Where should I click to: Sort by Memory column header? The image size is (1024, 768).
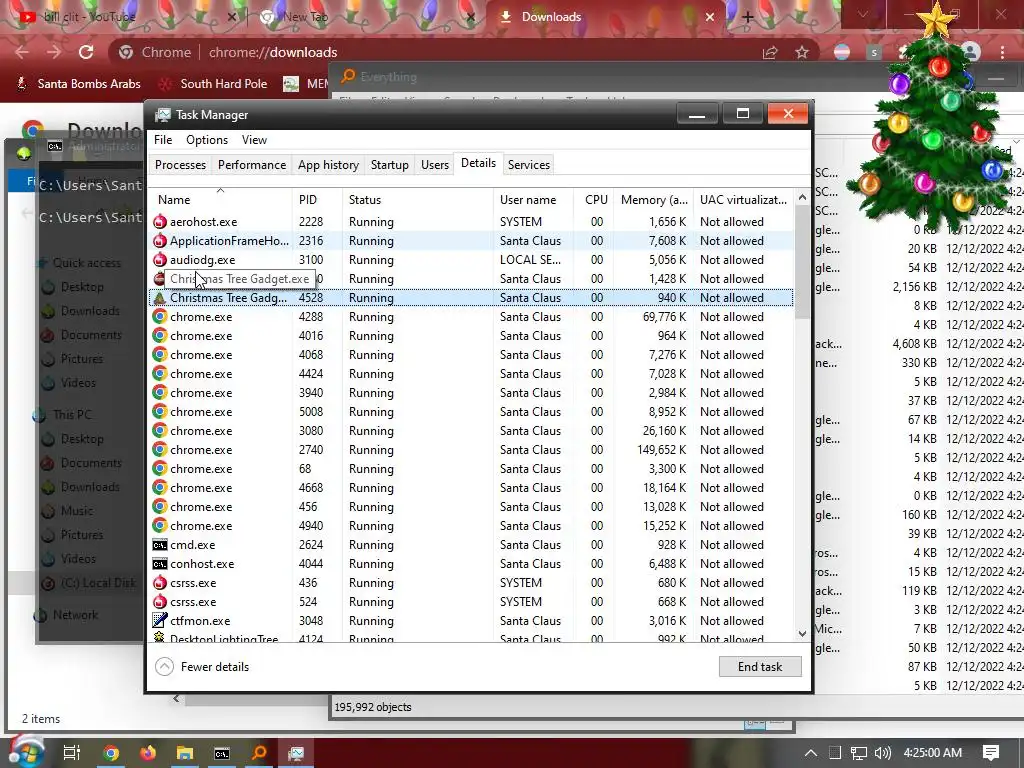click(654, 200)
